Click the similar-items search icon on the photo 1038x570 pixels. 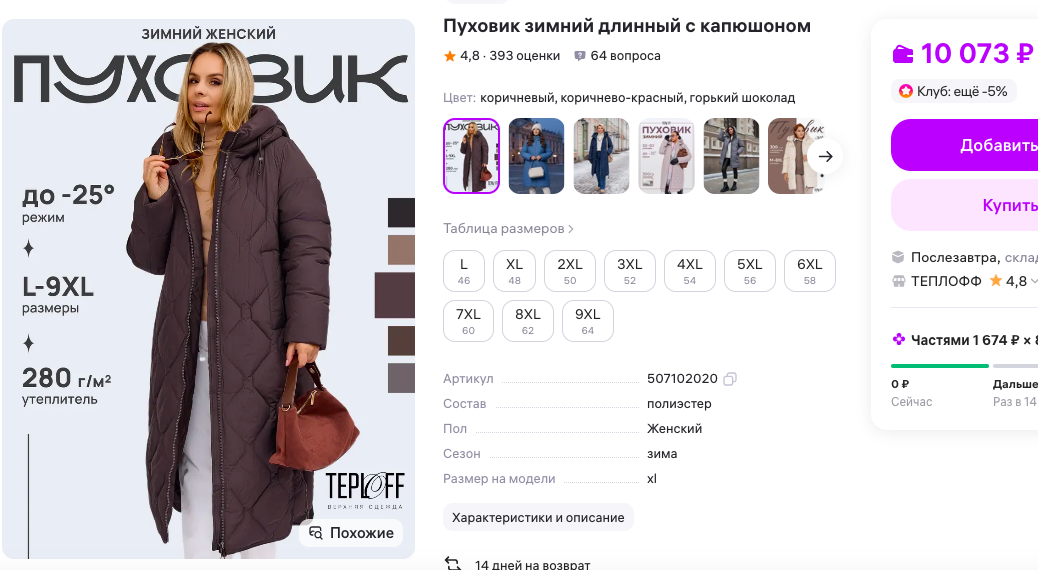coord(316,533)
